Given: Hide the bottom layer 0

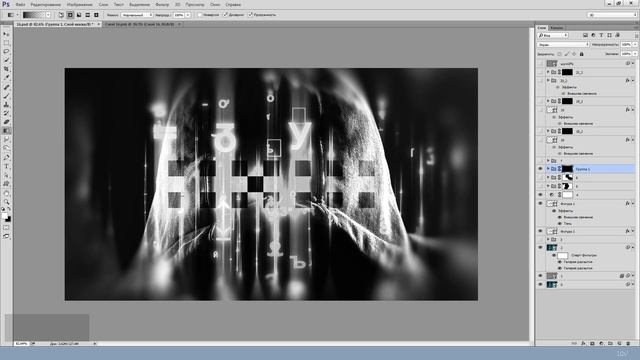Looking at the screenshot, I should tap(540, 284).
